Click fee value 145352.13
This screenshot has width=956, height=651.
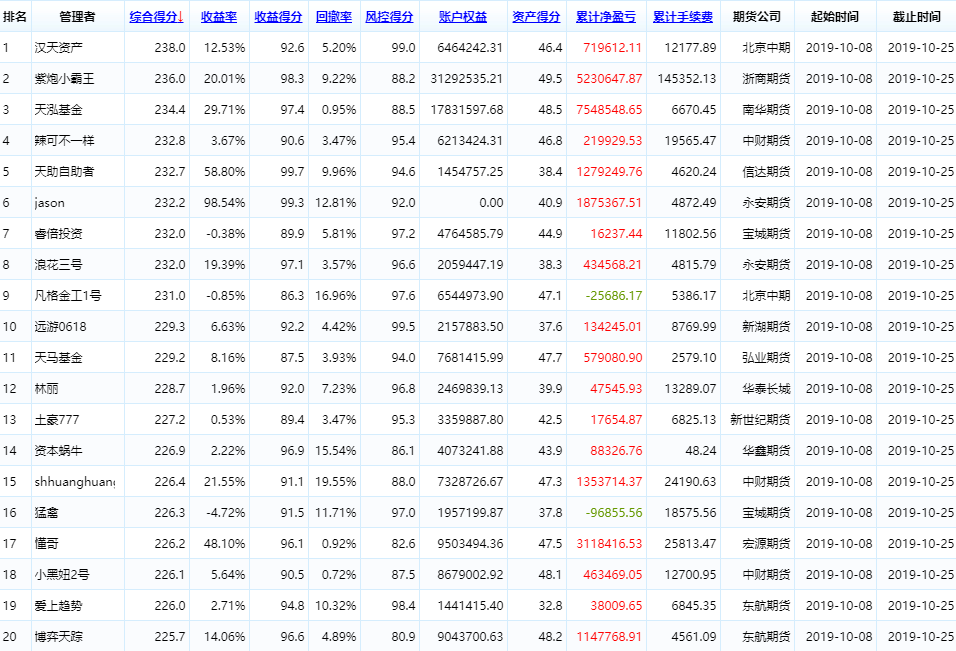pyautogui.click(x=687, y=79)
